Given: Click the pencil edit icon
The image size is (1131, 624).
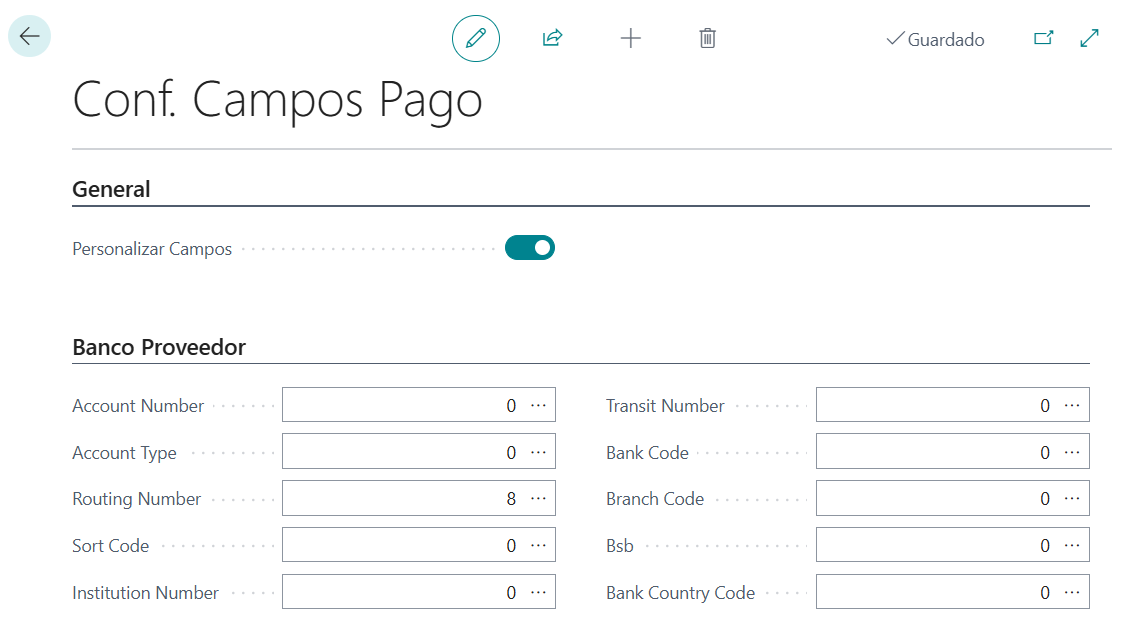Looking at the screenshot, I should pos(476,38).
